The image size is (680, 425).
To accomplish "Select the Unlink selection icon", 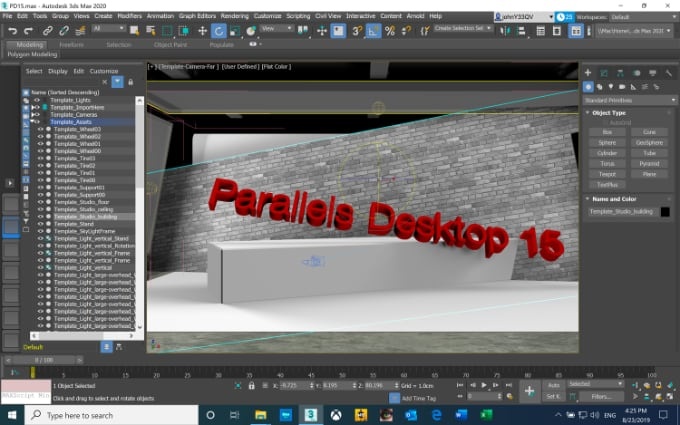I will (64, 31).
